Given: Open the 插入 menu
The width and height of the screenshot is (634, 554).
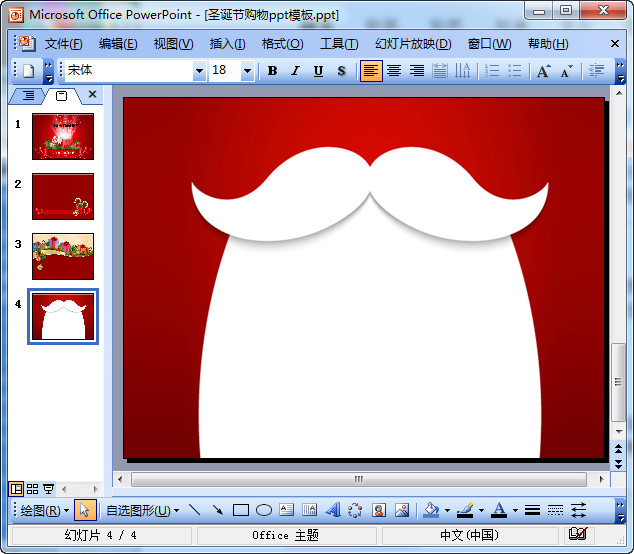Looking at the screenshot, I should click(227, 44).
